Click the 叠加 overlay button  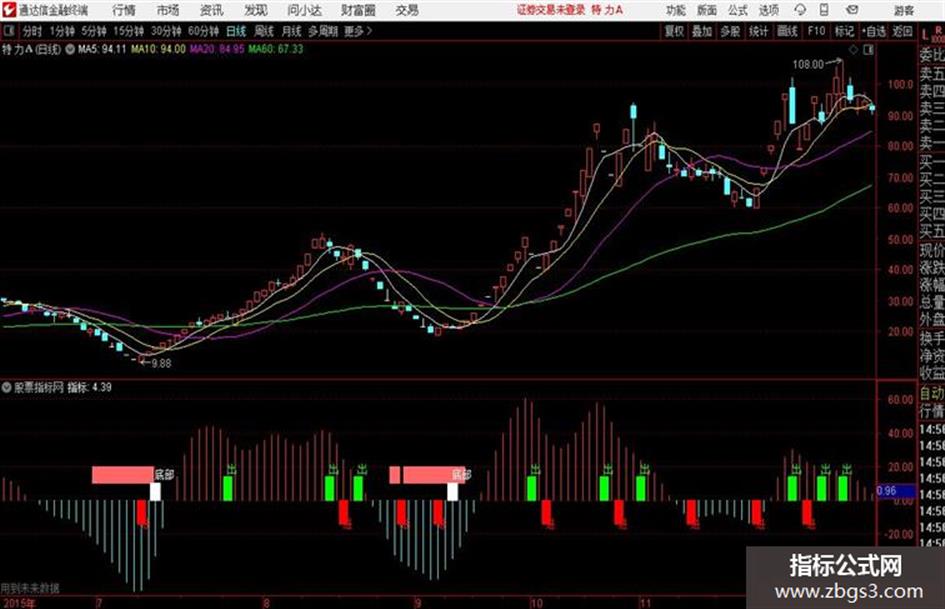coord(702,31)
